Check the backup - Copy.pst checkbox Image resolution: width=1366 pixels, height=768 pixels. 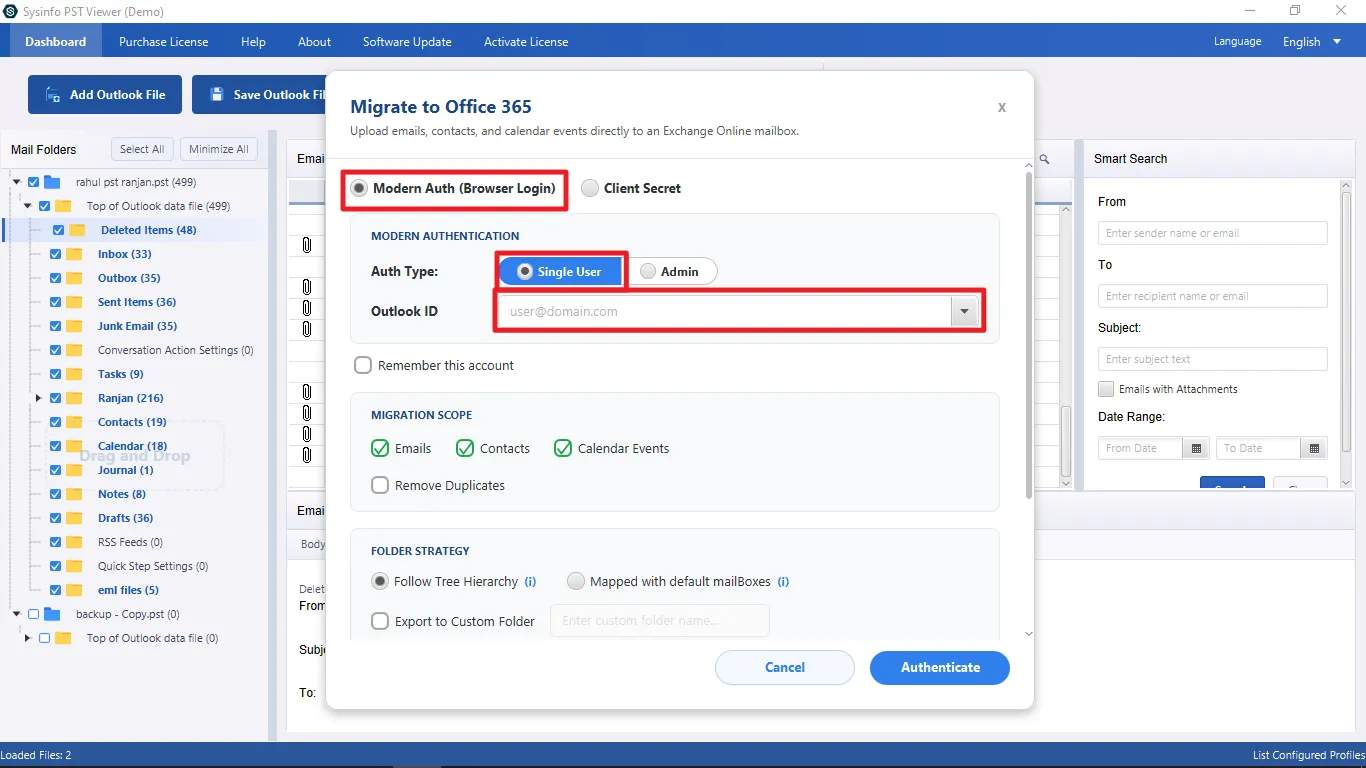(x=34, y=614)
